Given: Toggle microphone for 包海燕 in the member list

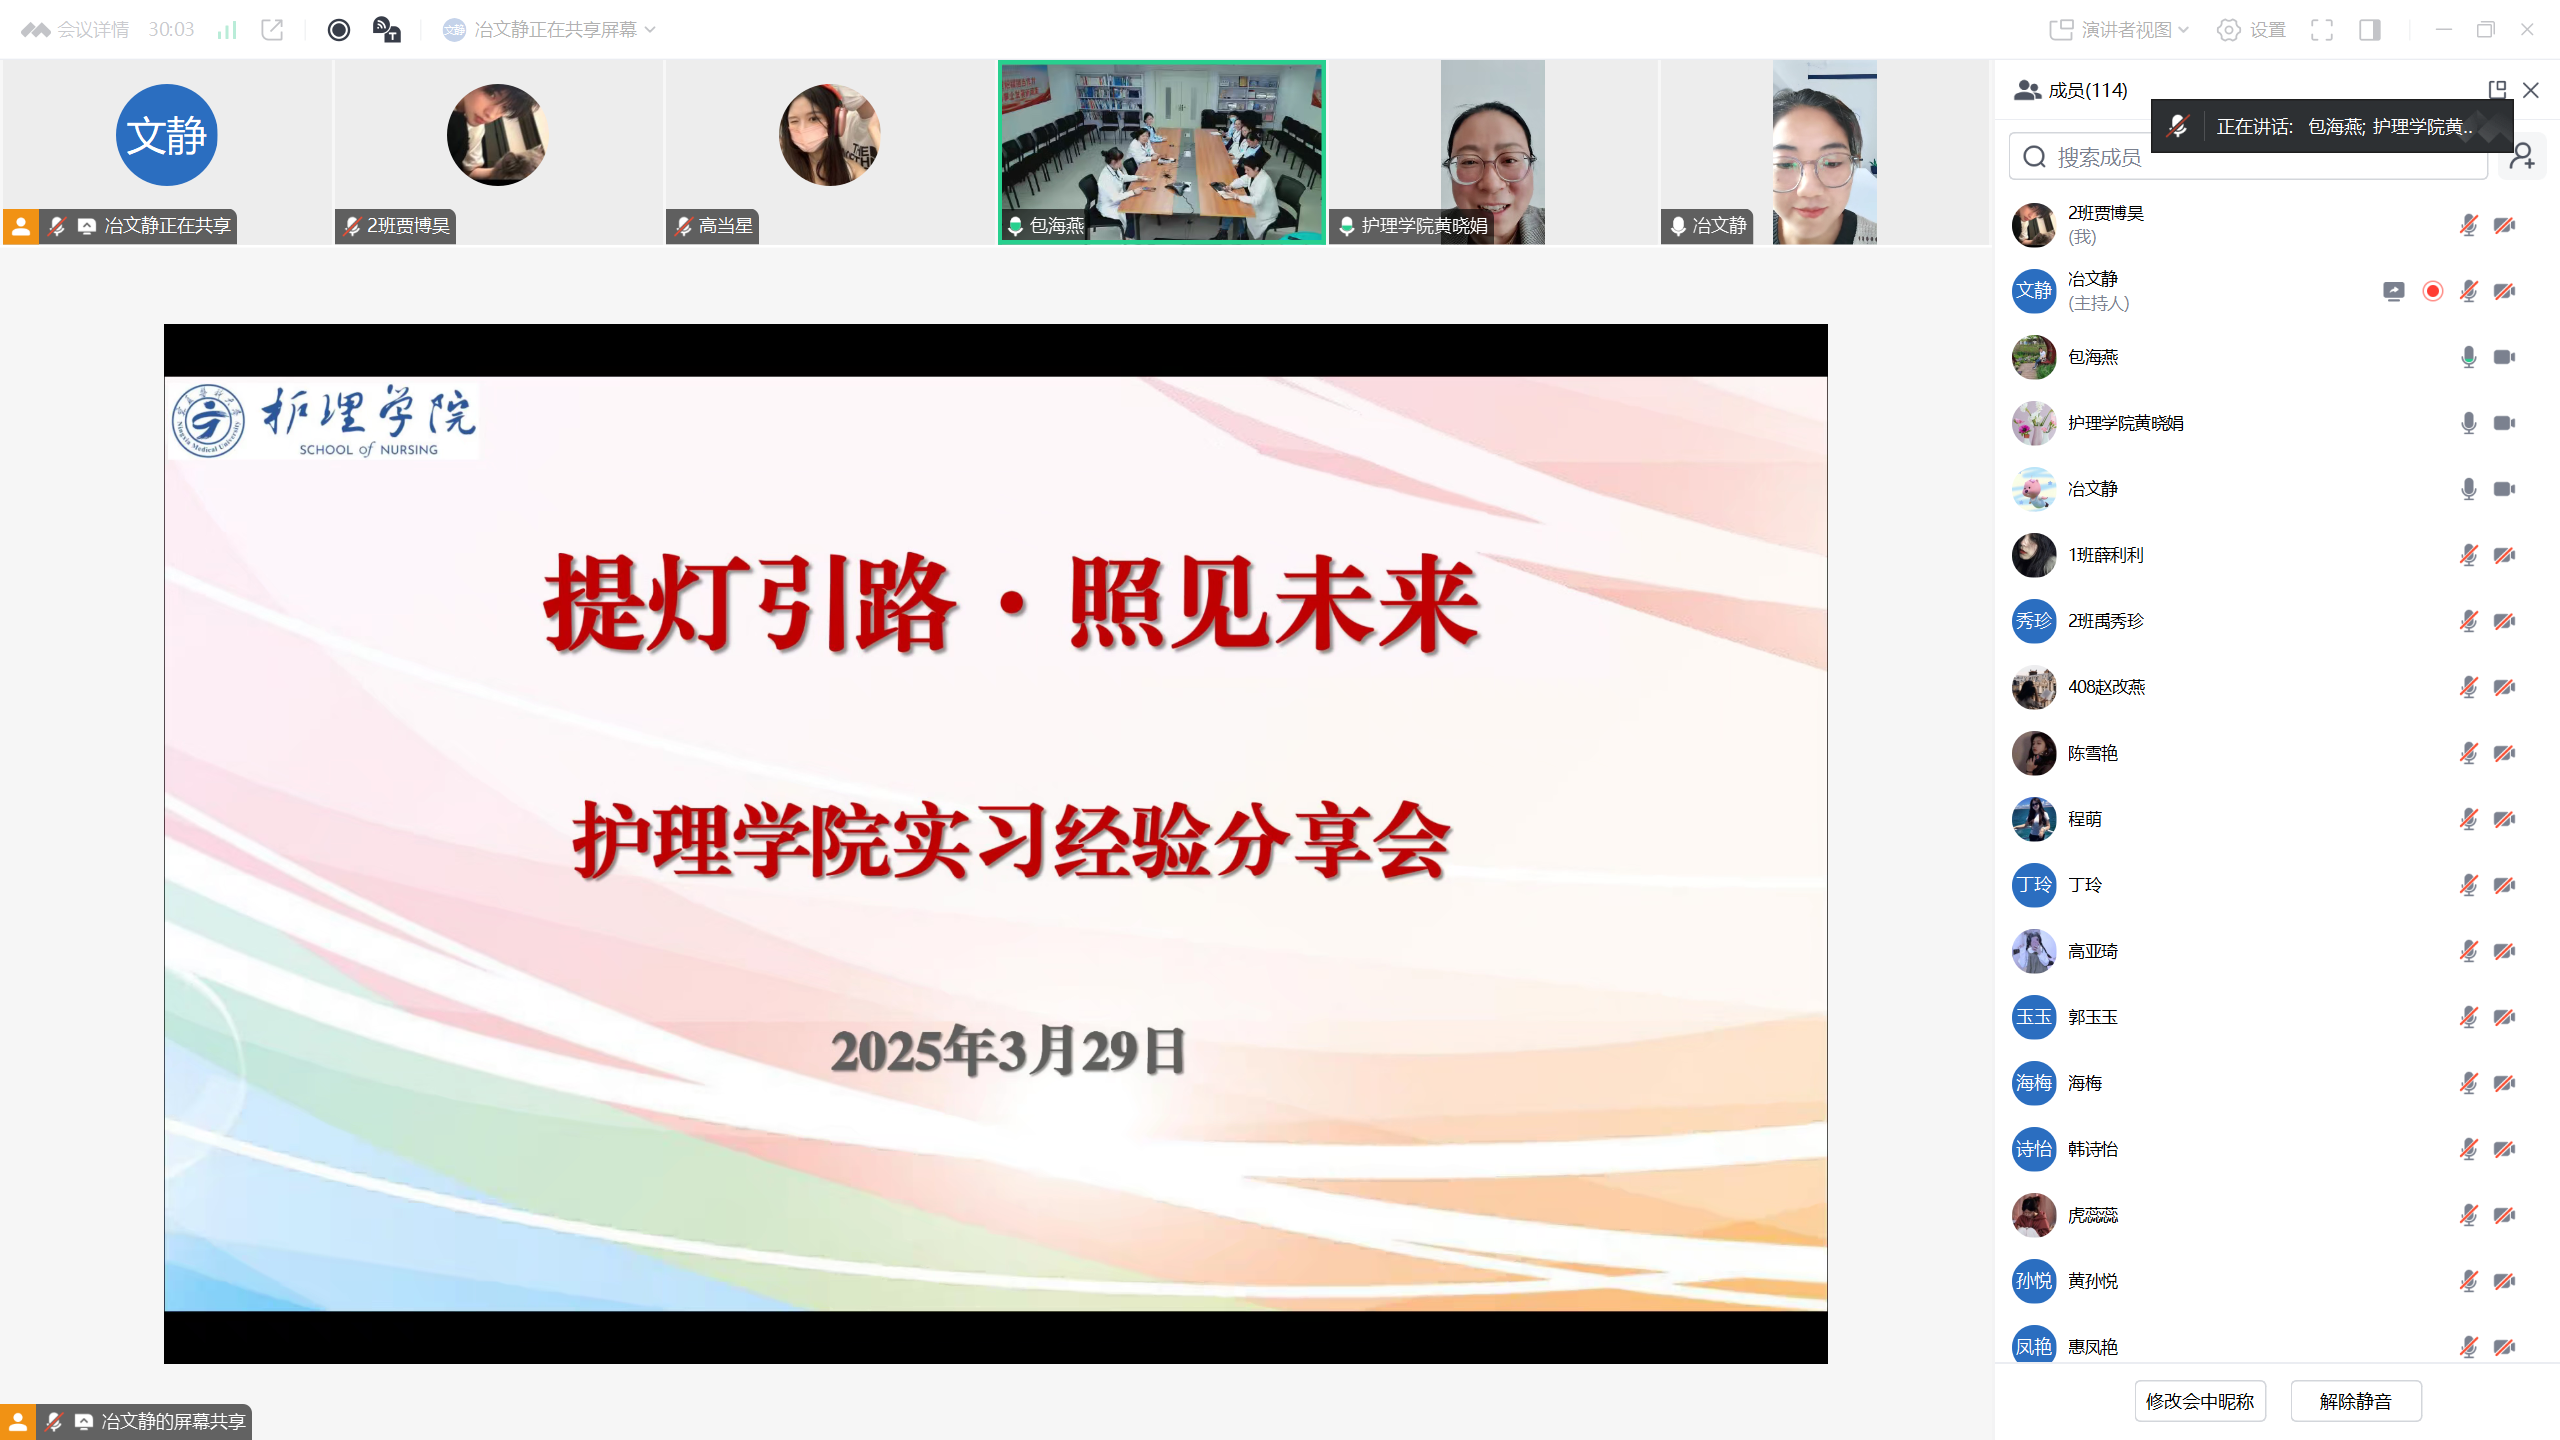Looking at the screenshot, I should click(2468, 357).
